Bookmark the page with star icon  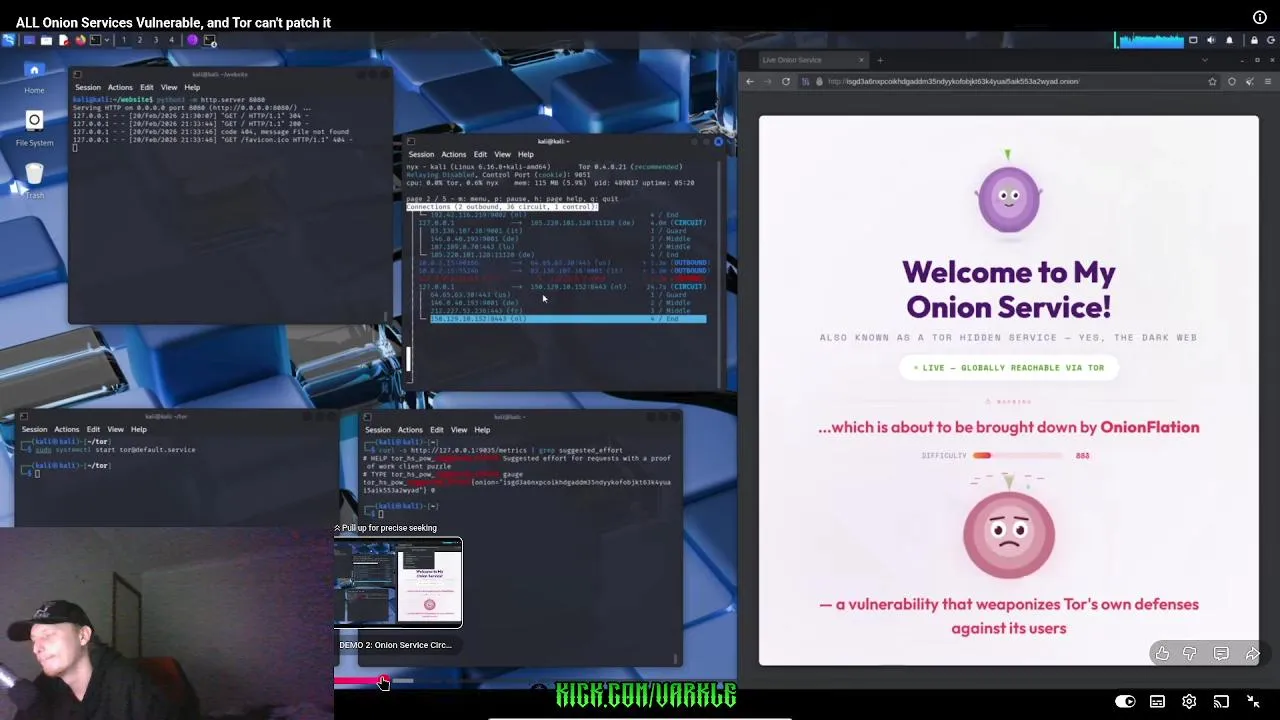coord(1212,81)
